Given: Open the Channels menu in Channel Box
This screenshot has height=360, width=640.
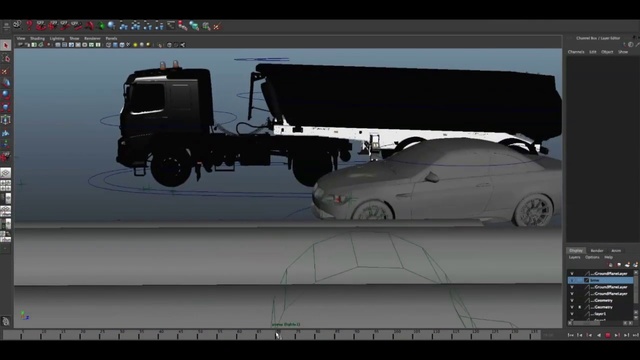Looking at the screenshot, I should click(x=576, y=52).
